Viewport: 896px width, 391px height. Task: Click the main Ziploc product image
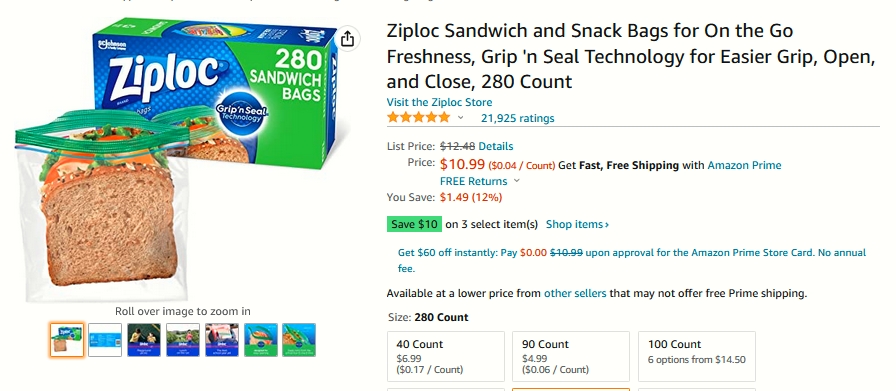[175, 159]
